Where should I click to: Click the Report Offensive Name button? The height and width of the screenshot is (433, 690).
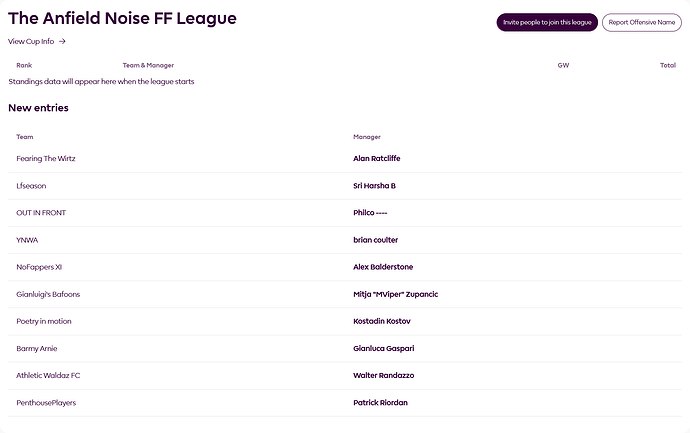pos(642,22)
